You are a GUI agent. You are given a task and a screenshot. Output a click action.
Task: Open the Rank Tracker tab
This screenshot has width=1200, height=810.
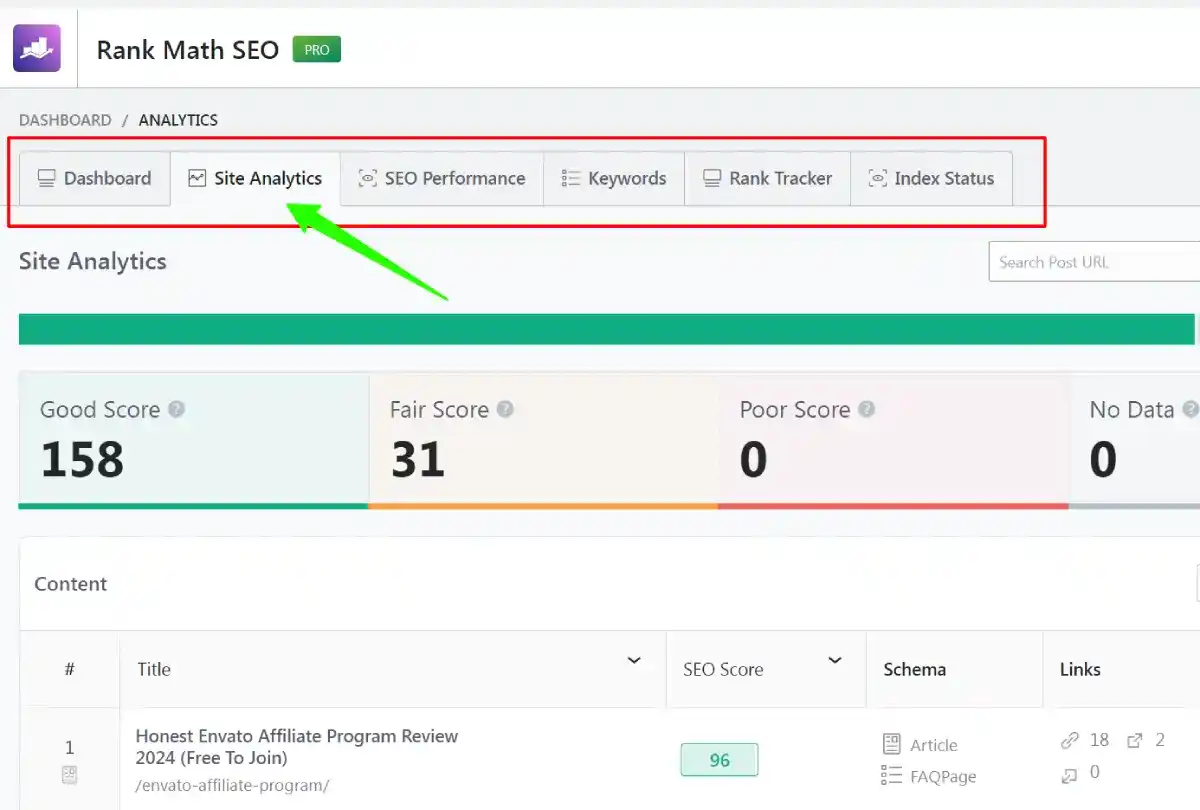[767, 178]
